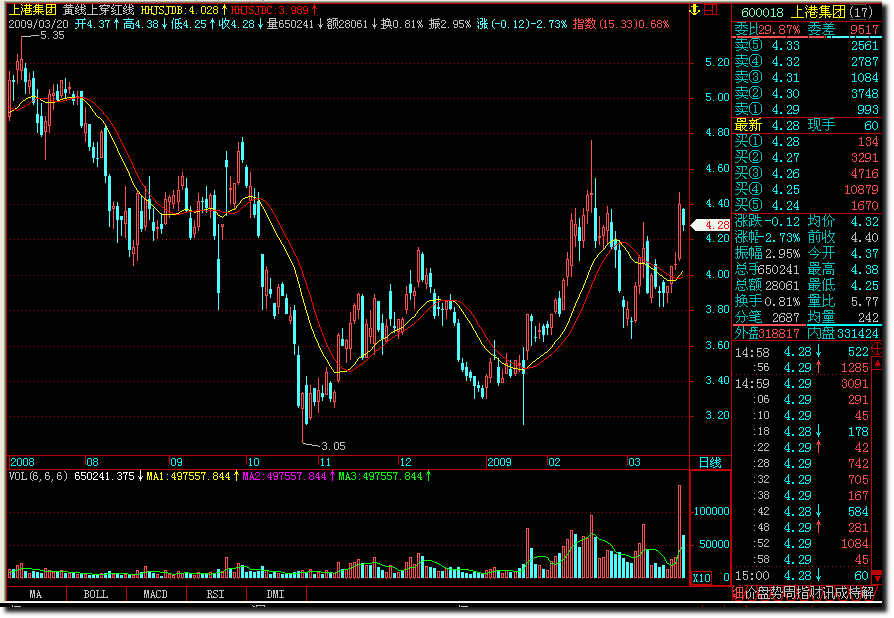This screenshot has height=618, width=894.
Task: Switch to the MA indicator tab
Action: click(35, 594)
